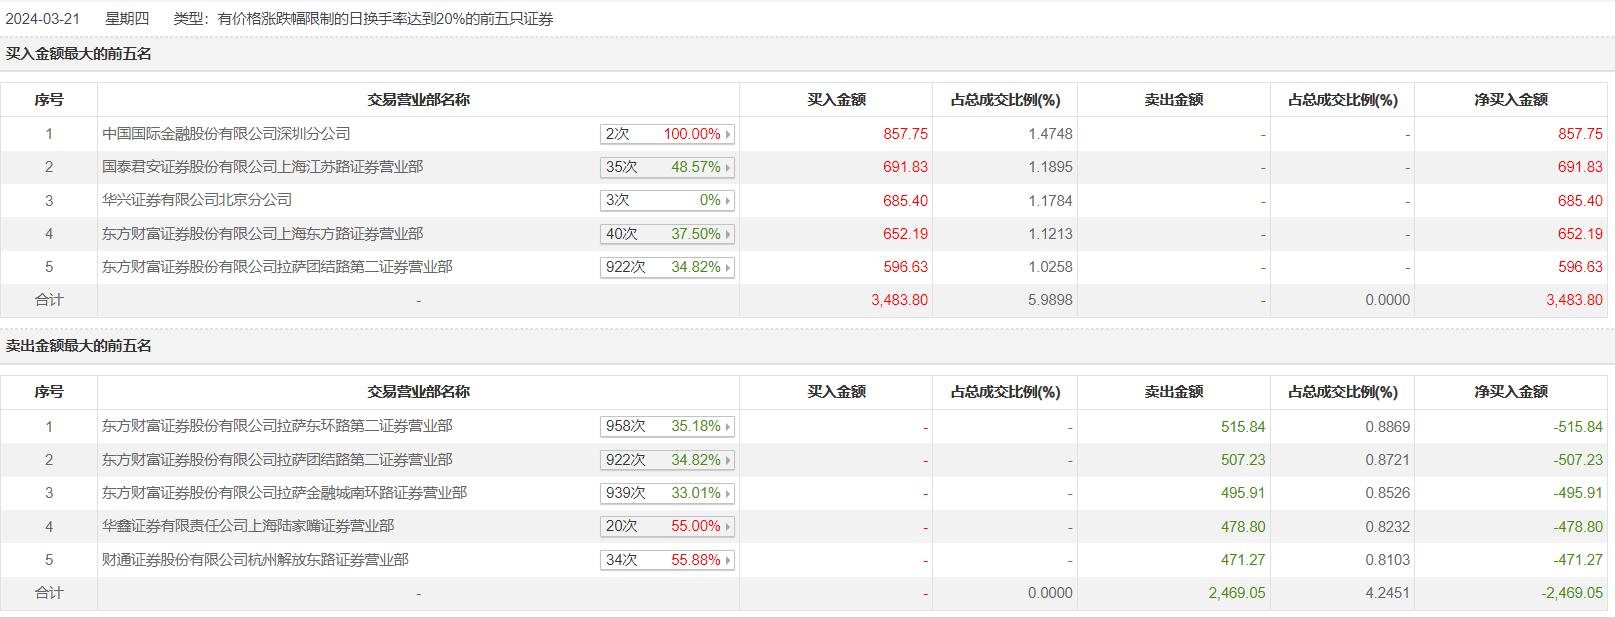This screenshot has height=617, width=1615.
Task: Select the 买入金额最大的前五名 section heading
Action: [79, 54]
